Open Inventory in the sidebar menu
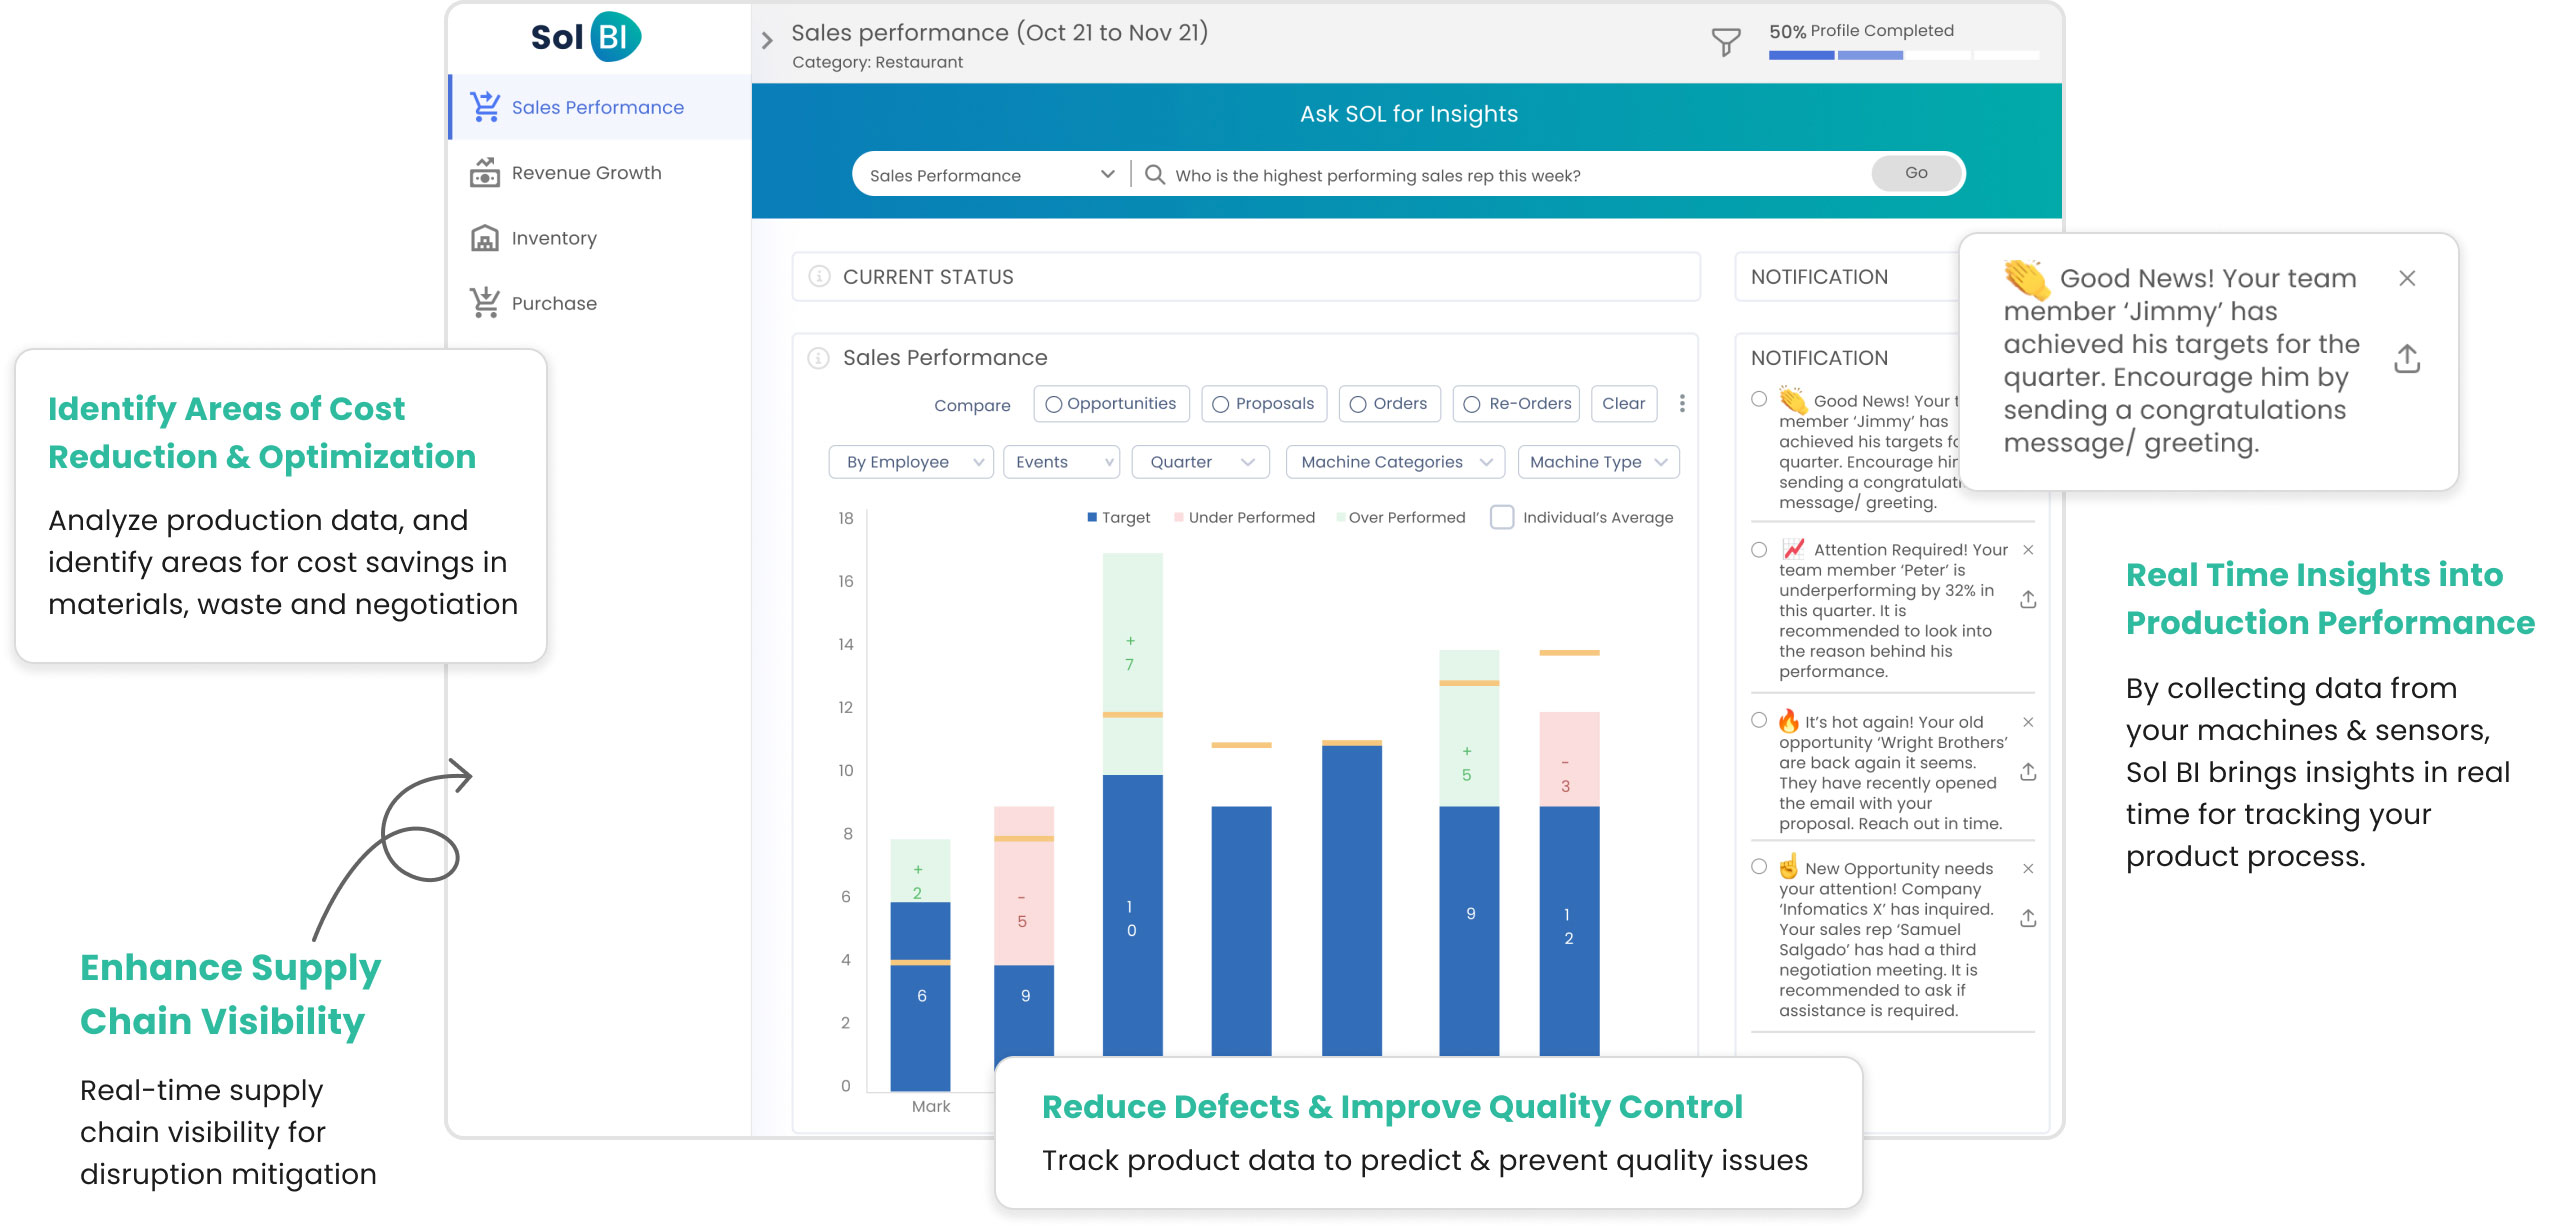Viewport: 2550px width, 1228px height. [554, 238]
